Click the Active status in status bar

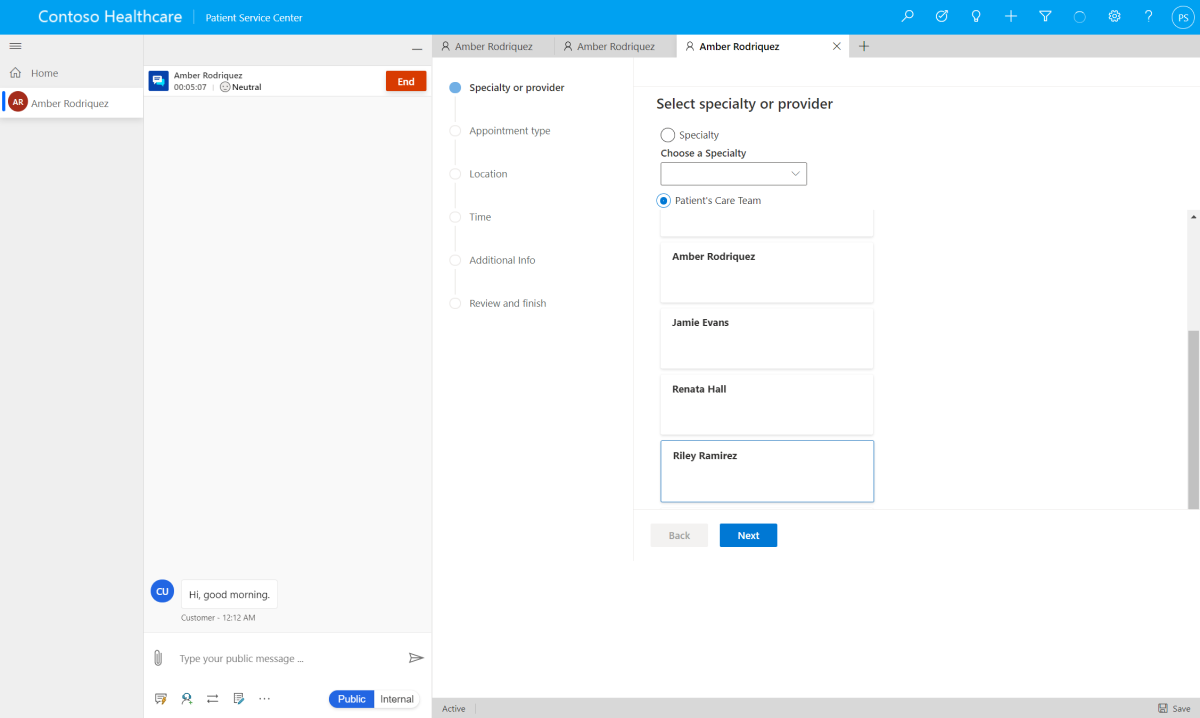point(453,708)
